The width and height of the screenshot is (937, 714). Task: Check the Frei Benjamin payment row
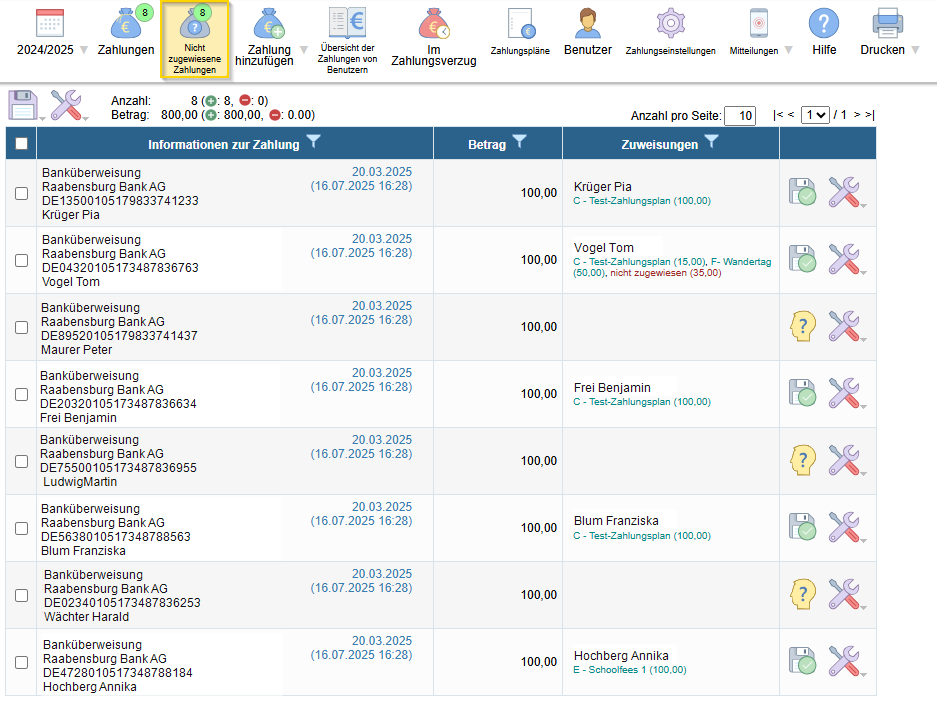[22, 394]
